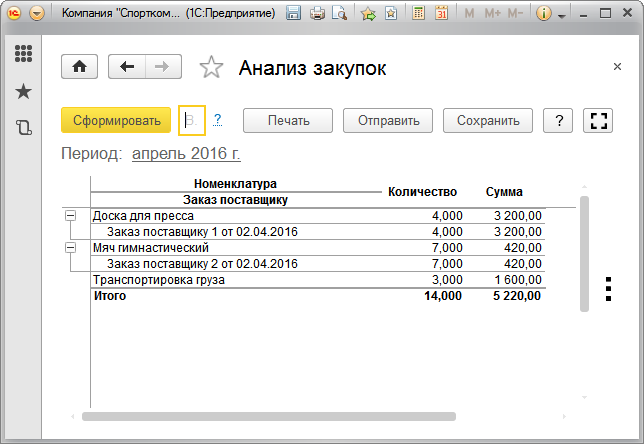Image resolution: width=644 pixels, height=444 pixels.
Task: Open the three-dot more options menu
Action: point(608,289)
